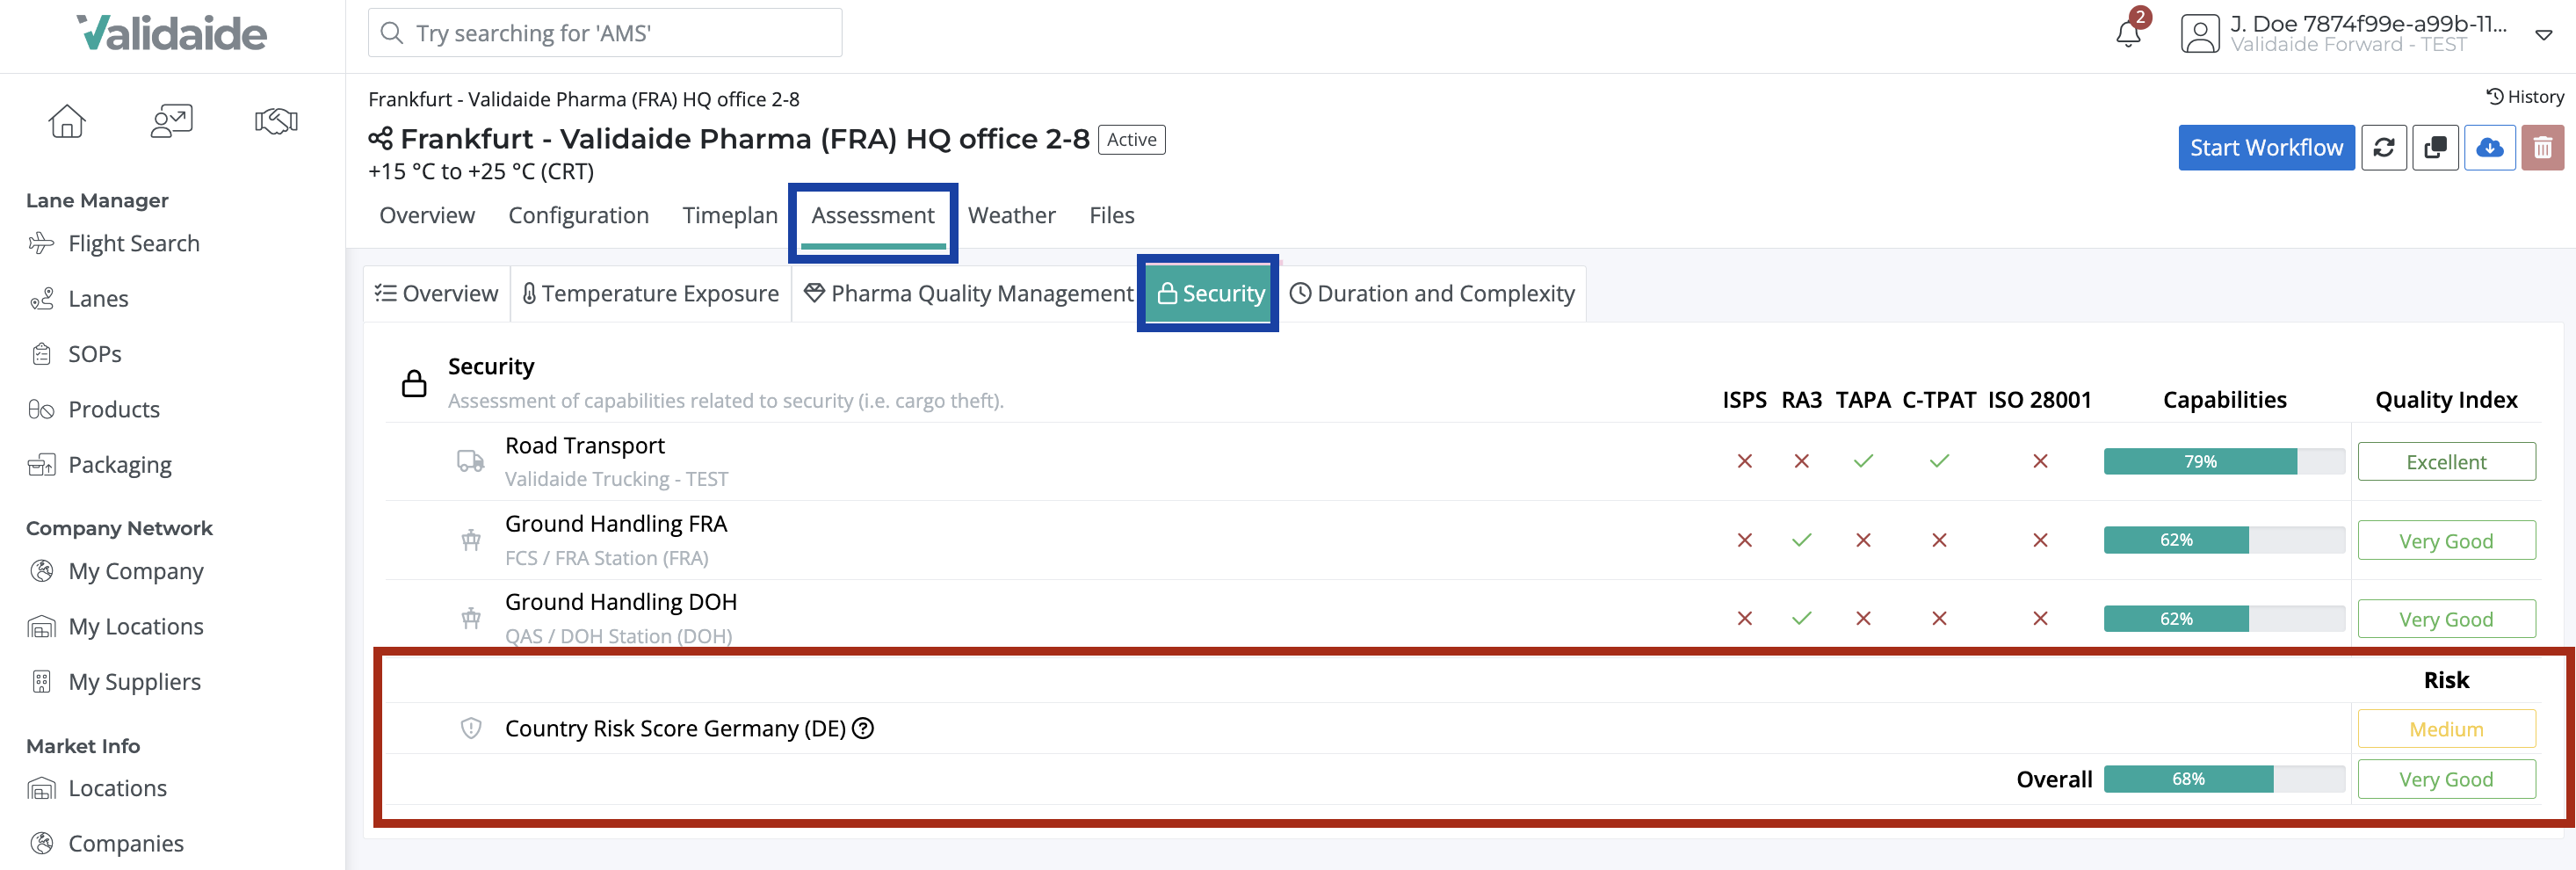Click 'FCS / FRA Station (FRA)' text
The height and width of the screenshot is (870, 2576).
606,558
